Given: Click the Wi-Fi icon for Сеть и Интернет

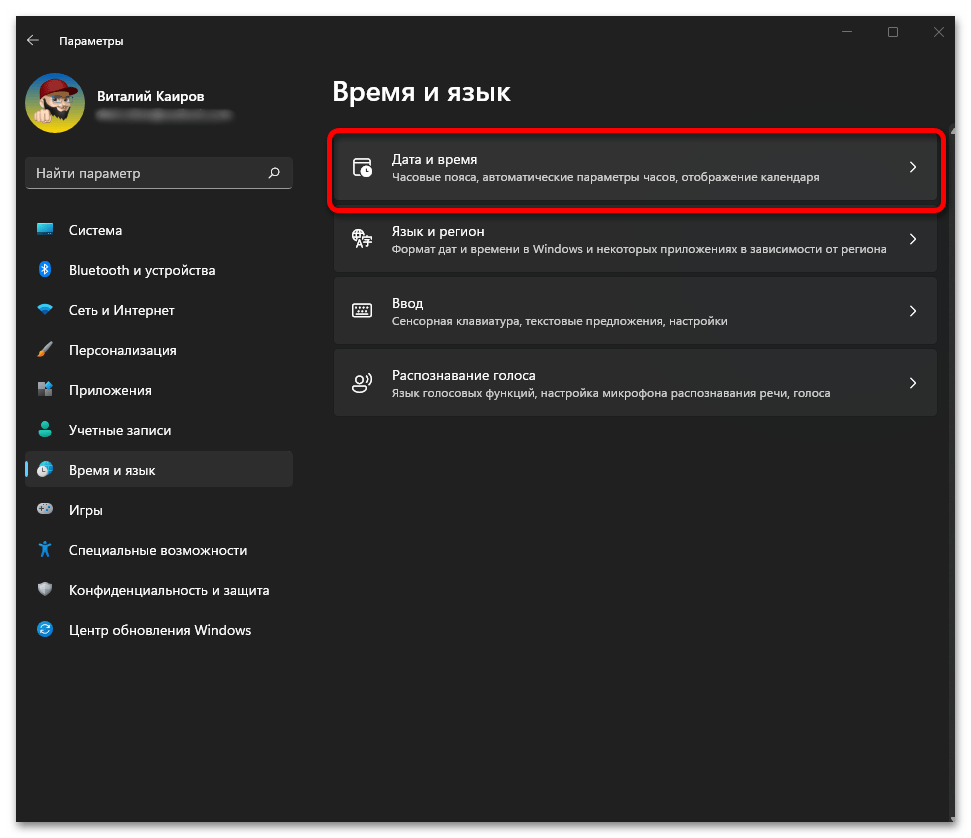Looking at the screenshot, I should click(x=45, y=310).
